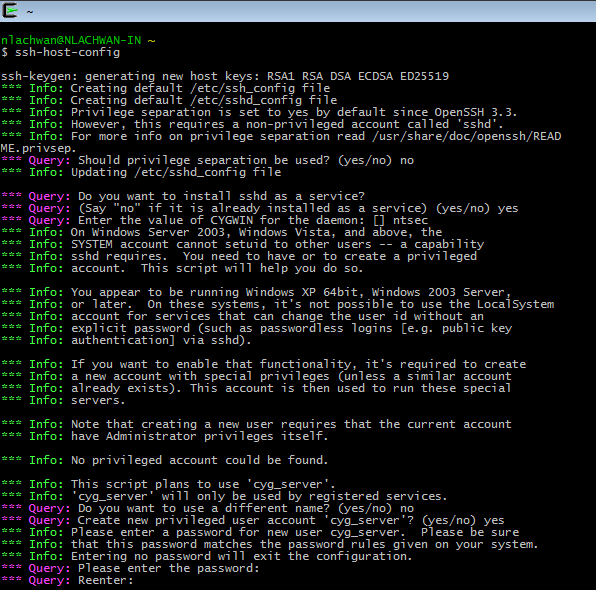Image resolution: width=596 pixels, height=590 pixels.
Task: Select the 'ssh-keygen: generating new host keys' line
Action: coord(225,76)
